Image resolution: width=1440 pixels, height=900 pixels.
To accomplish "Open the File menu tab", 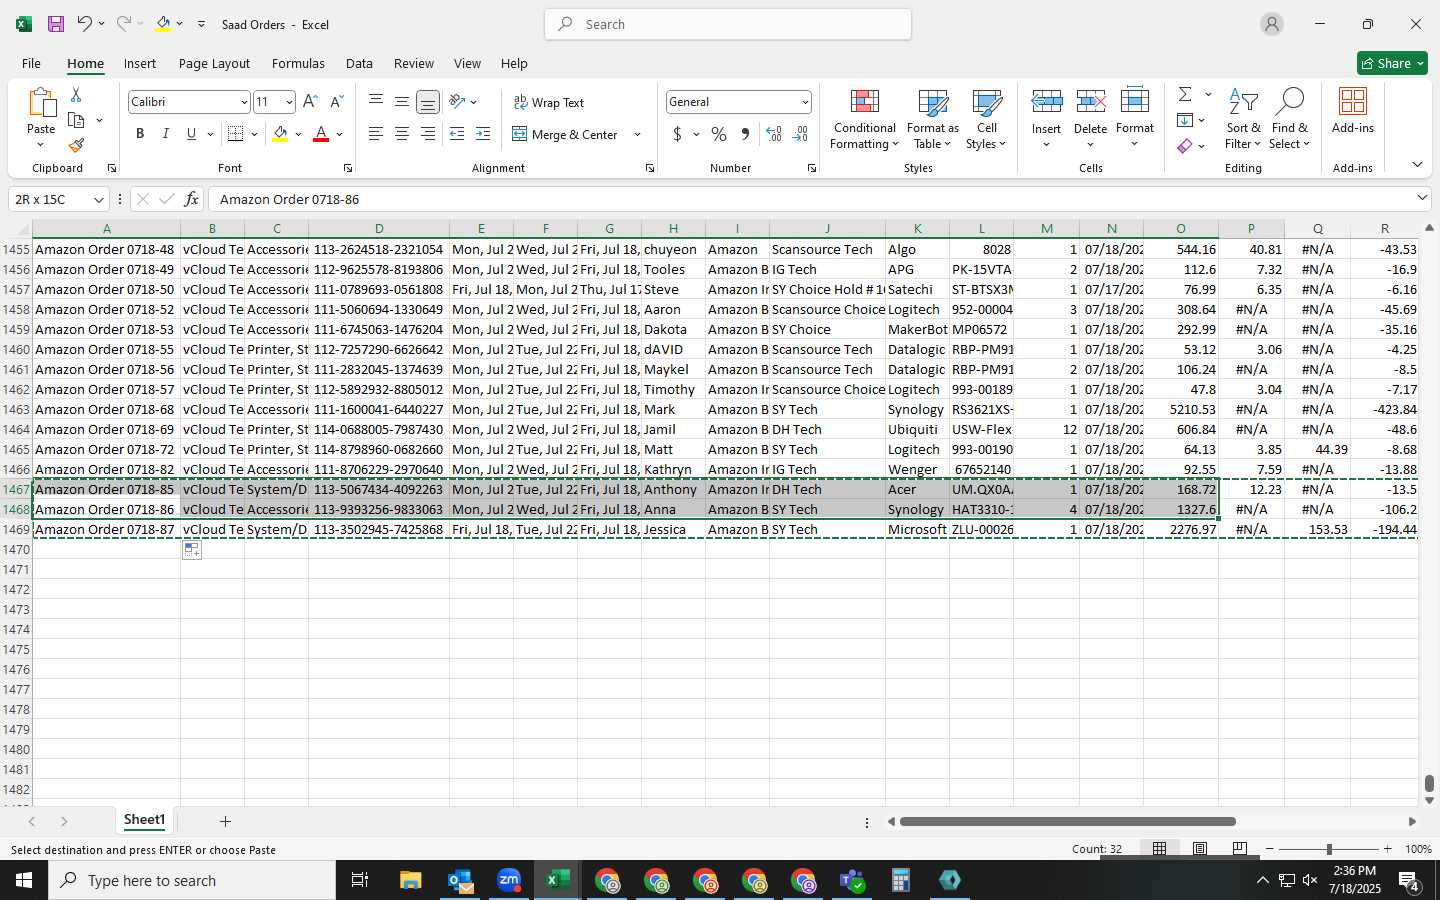I will 31,63.
